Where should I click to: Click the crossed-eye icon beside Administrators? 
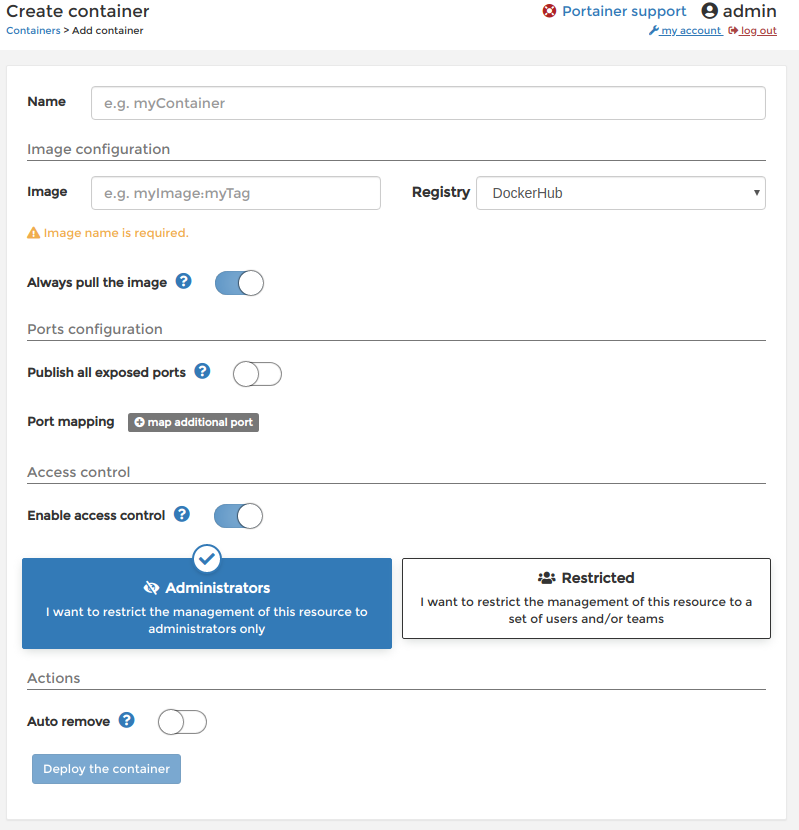(151, 588)
